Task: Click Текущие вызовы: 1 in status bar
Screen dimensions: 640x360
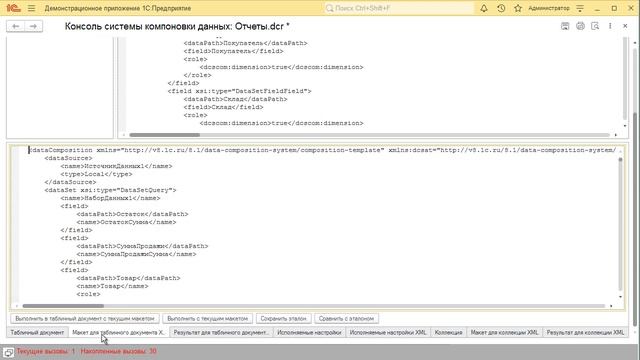Action: click(46, 351)
